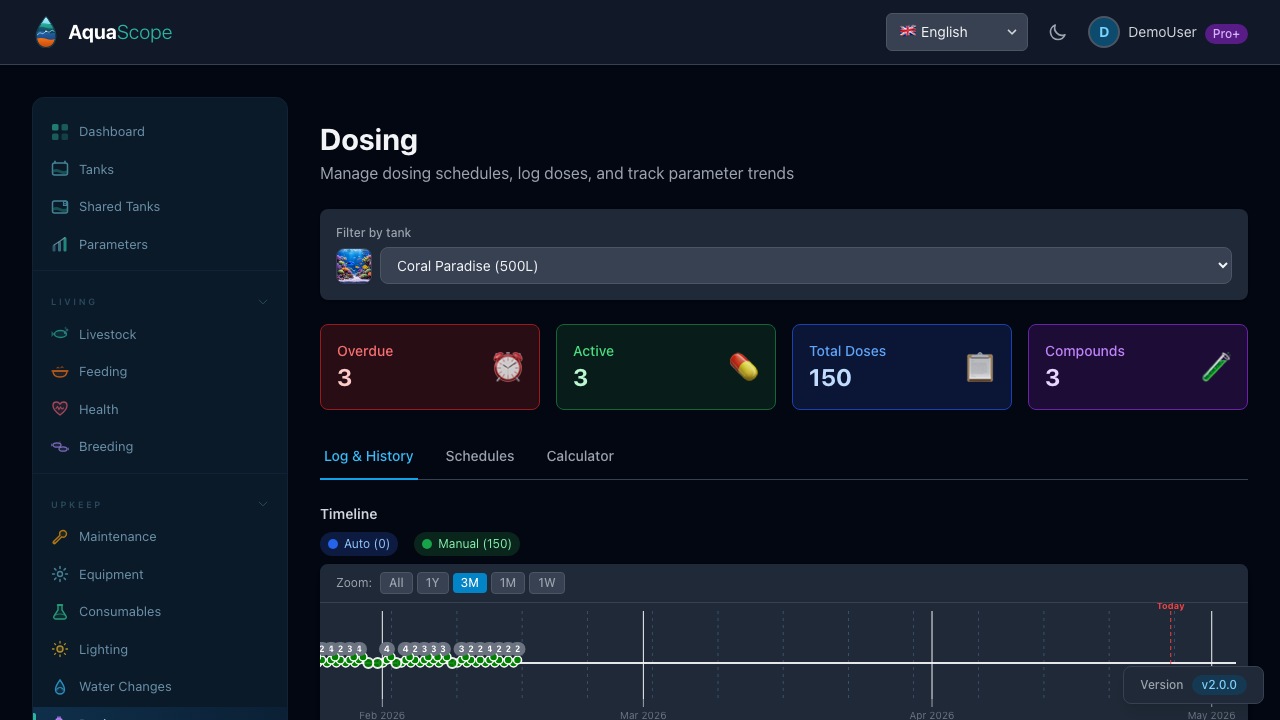Toggle the Manual (150) doses legend
This screenshot has height=720, width=1280.
tap(466, 544)
